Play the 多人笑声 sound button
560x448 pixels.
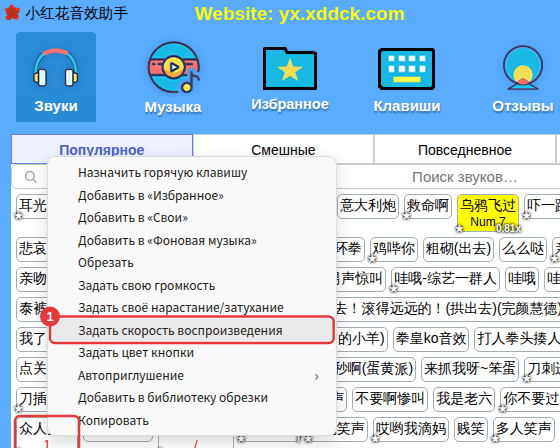coord(523,429)
